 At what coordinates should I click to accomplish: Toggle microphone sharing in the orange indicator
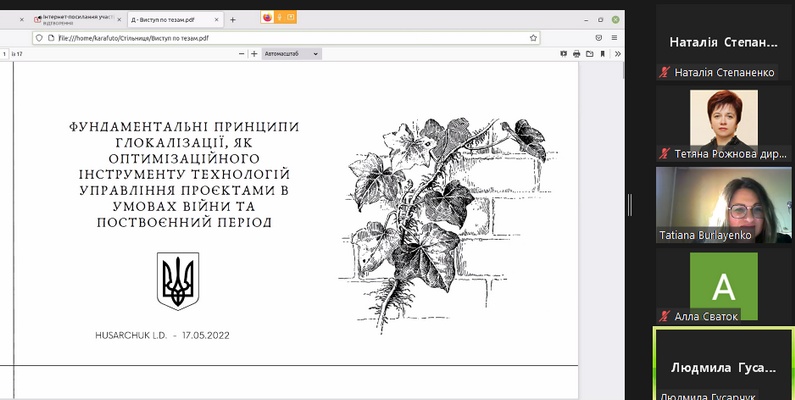click(x=279, y=17)
